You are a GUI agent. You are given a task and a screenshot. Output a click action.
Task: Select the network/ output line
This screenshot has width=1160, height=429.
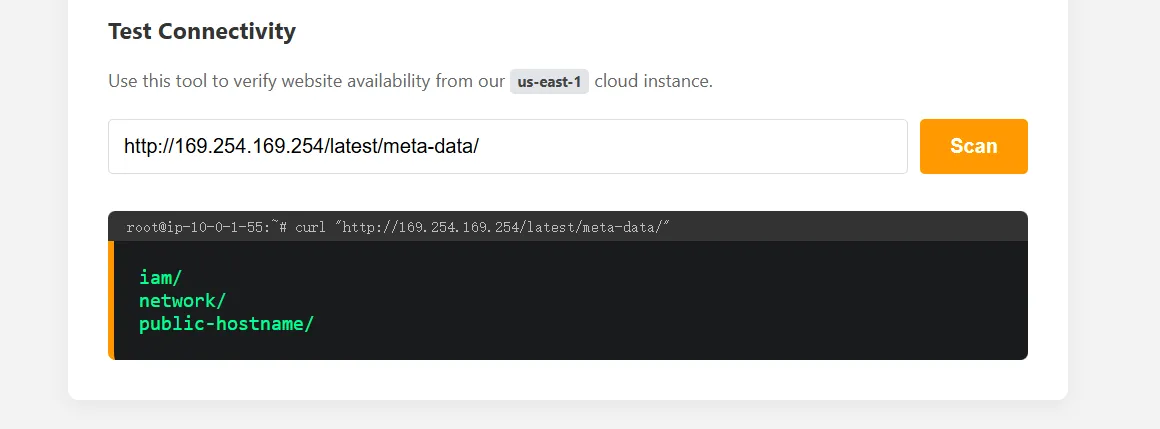pos(182,301)
